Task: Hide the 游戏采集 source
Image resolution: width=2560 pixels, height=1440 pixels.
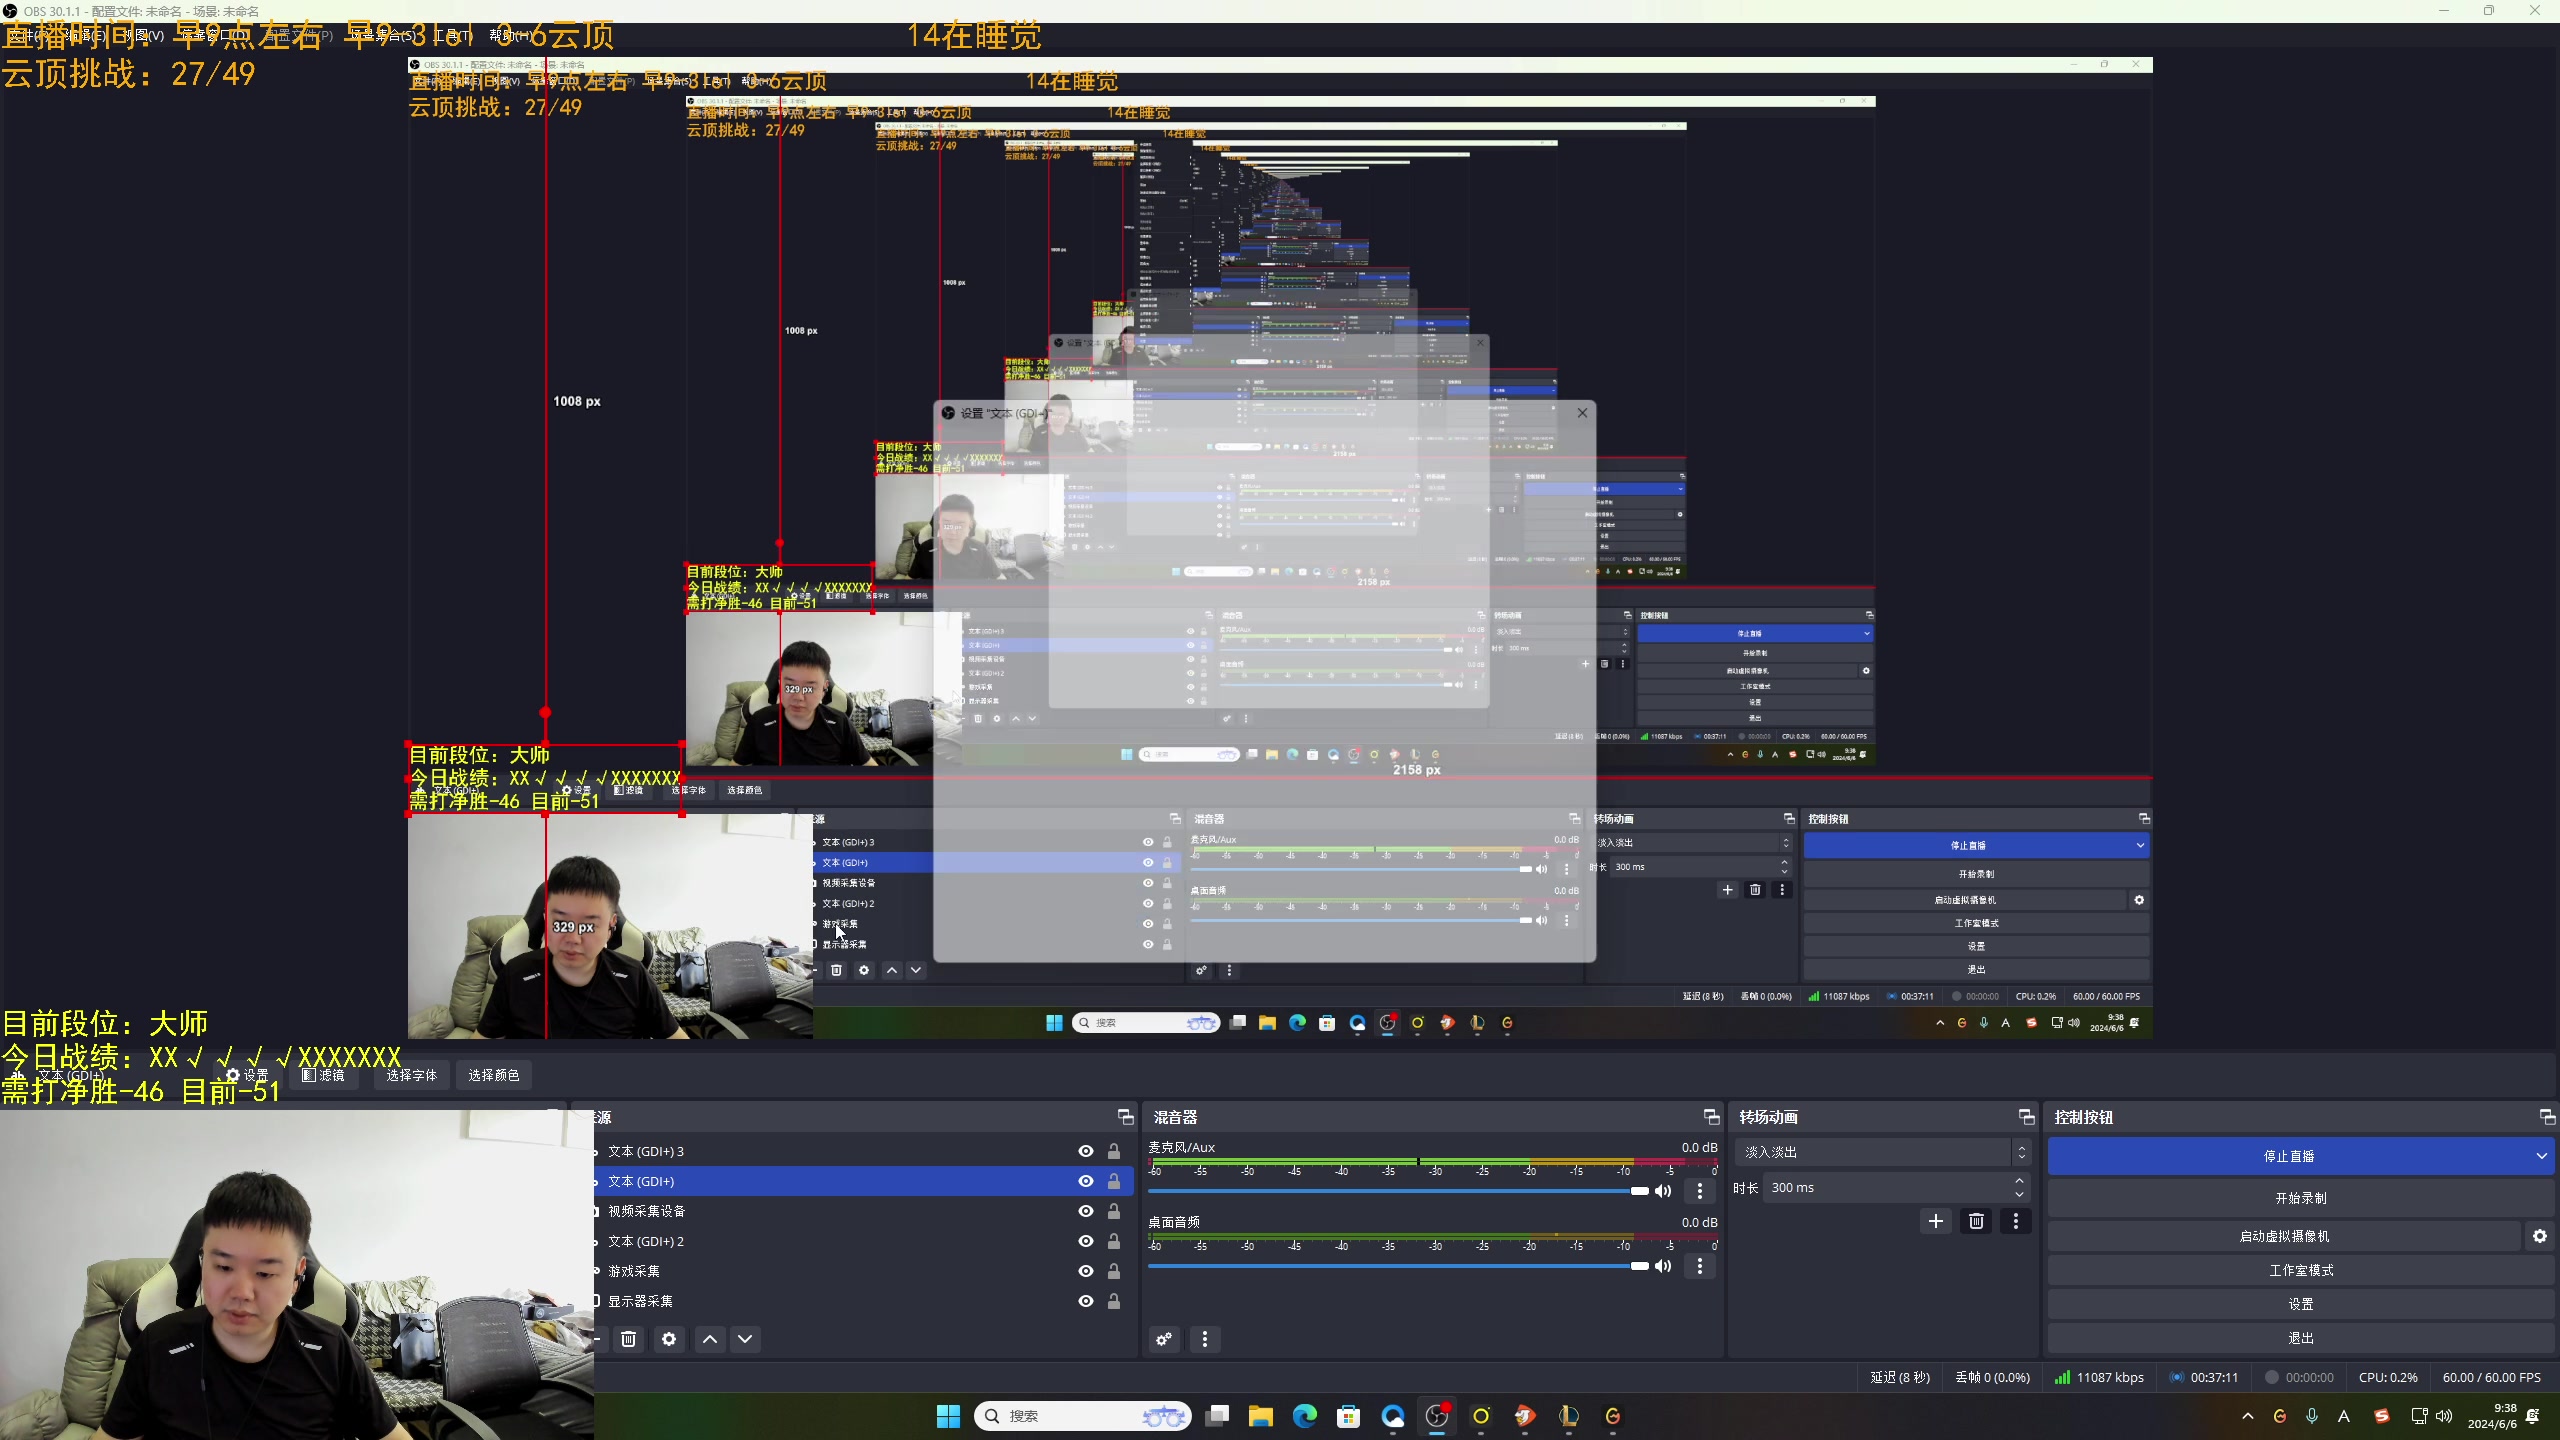Action: pyautogui.click(x=1085, y=1271)
